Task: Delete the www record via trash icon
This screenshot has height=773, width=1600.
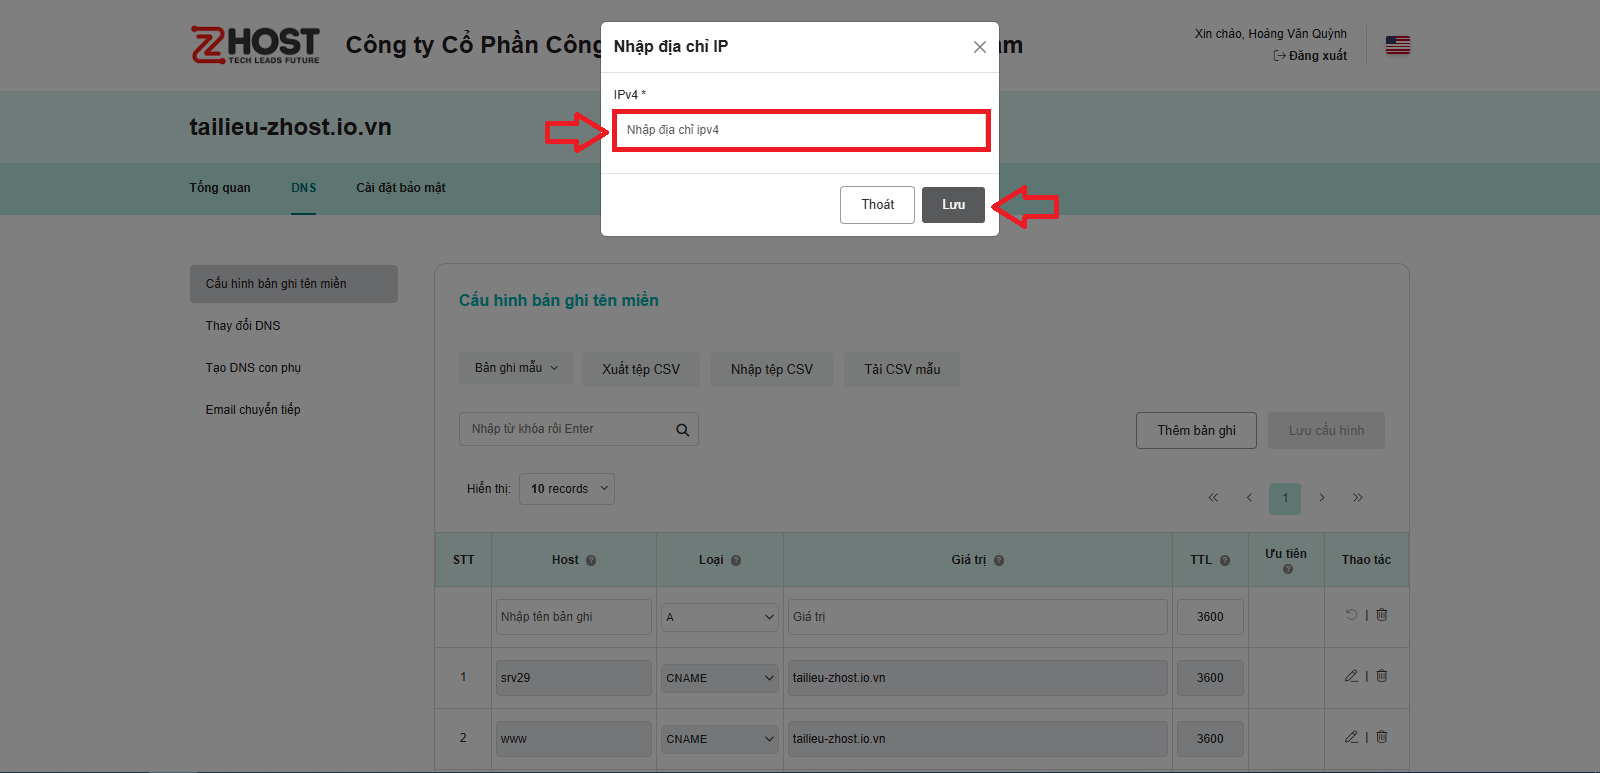Action: (x=1381, y=737)
